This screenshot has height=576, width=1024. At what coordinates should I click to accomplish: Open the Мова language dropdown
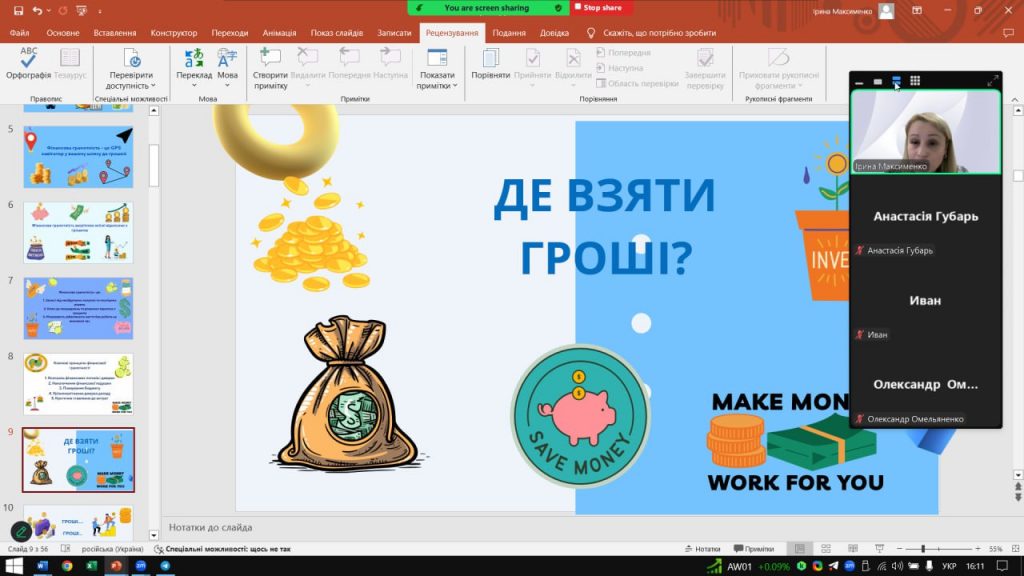click(x=227, y=76)
